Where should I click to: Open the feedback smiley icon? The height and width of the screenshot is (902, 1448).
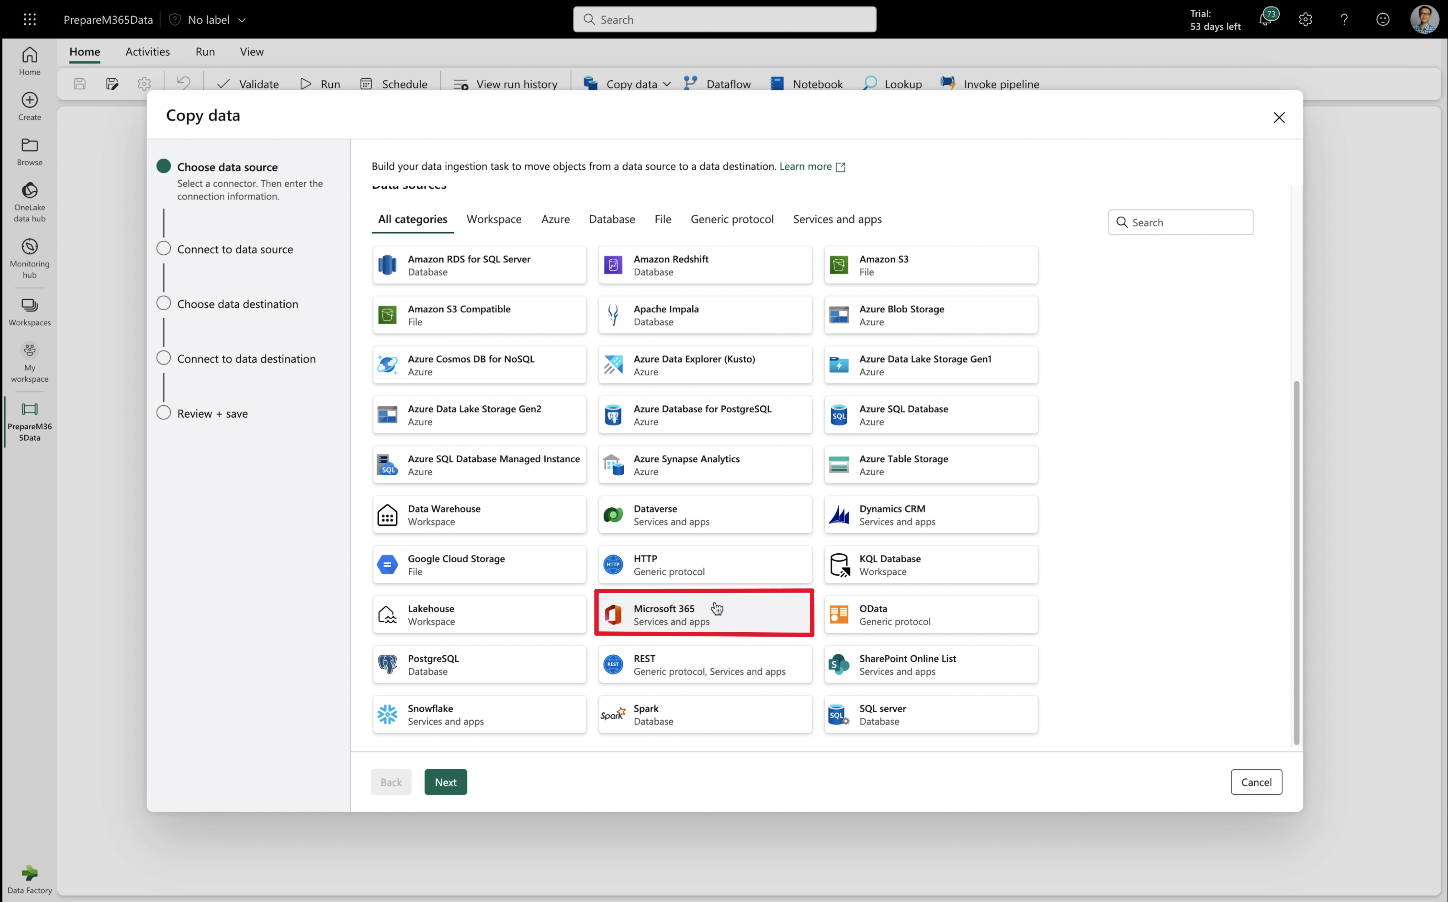pos(1383,19)
